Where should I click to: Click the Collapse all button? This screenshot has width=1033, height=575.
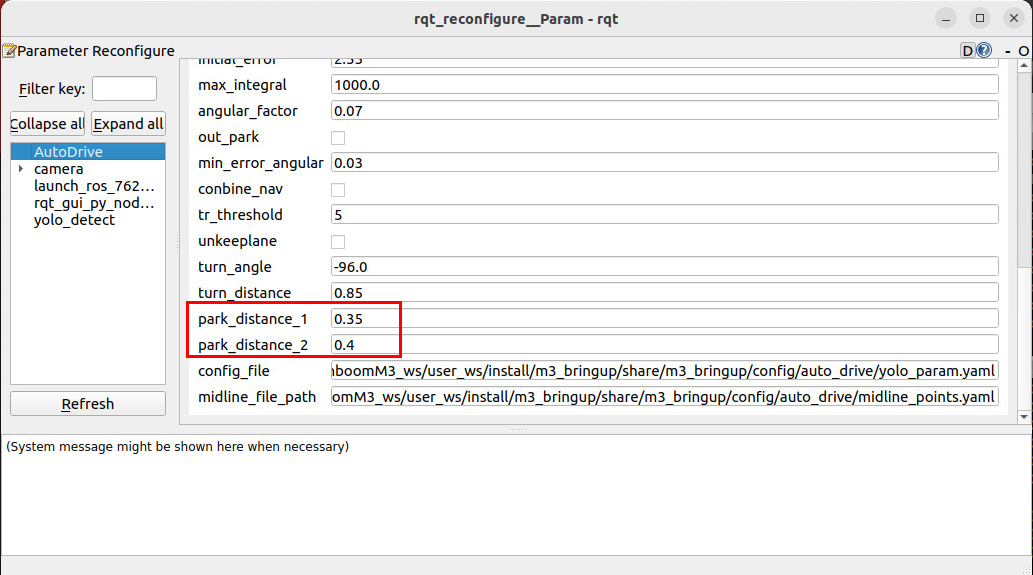tap(47, 124)
